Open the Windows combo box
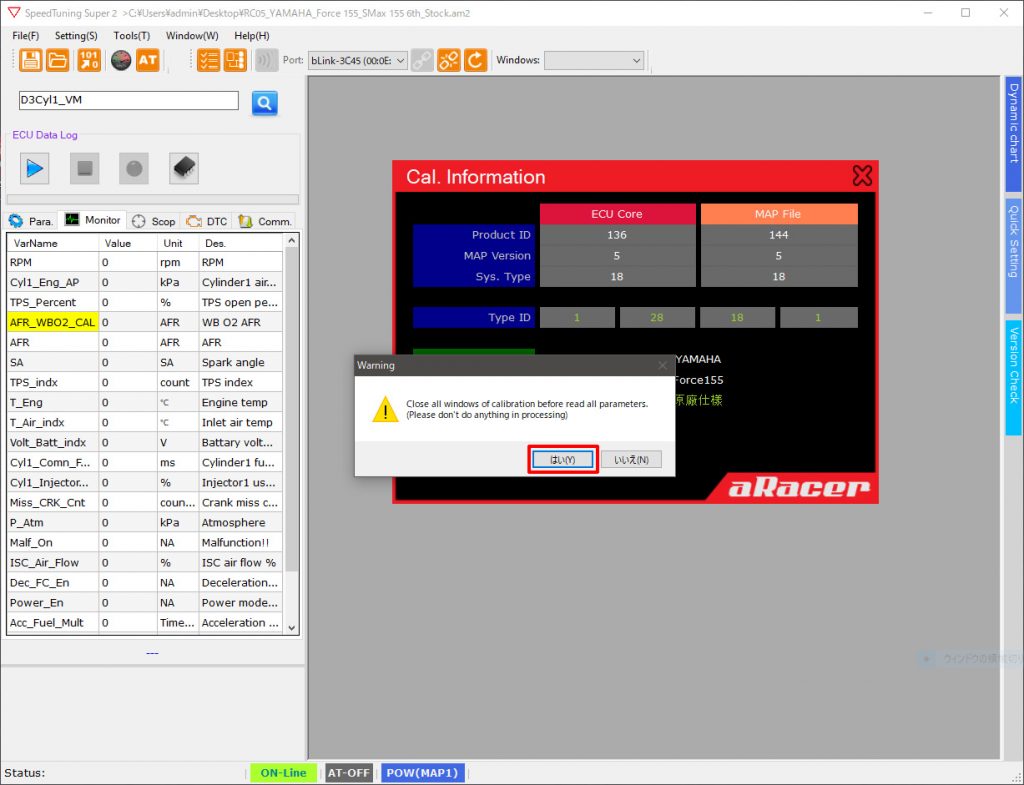The height and width of the screenshot is (785, 1024). tap(594, 61)
